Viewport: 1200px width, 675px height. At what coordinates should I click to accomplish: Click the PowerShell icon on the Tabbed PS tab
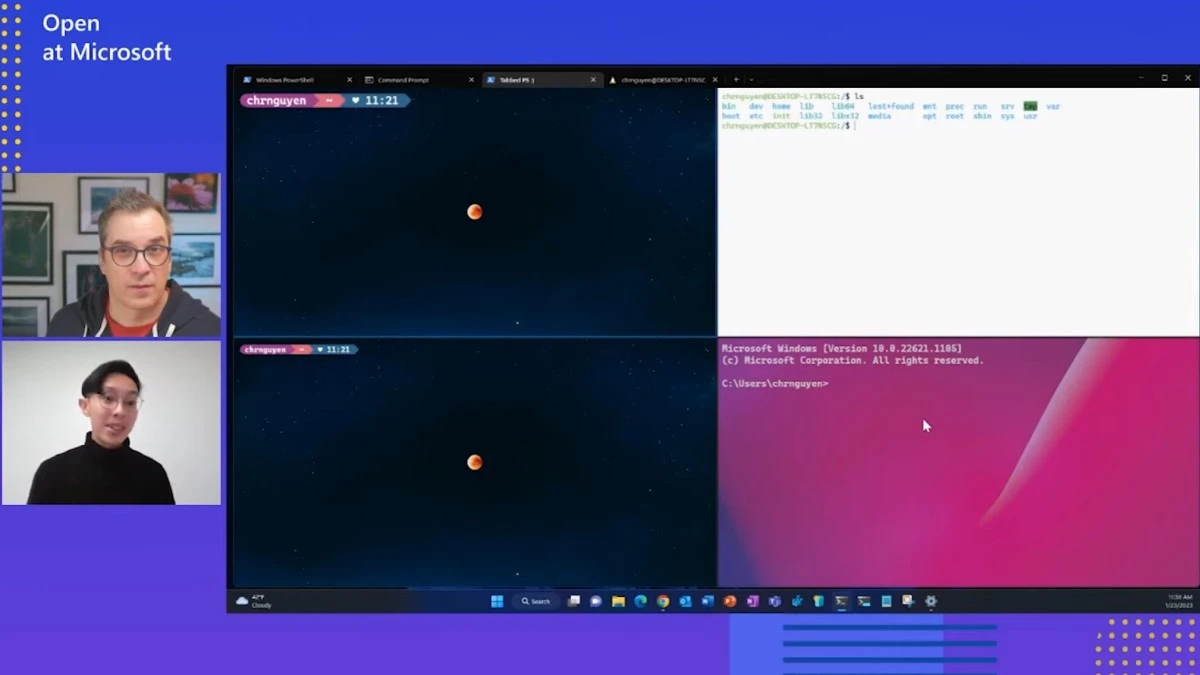click(x=492, y=79)
